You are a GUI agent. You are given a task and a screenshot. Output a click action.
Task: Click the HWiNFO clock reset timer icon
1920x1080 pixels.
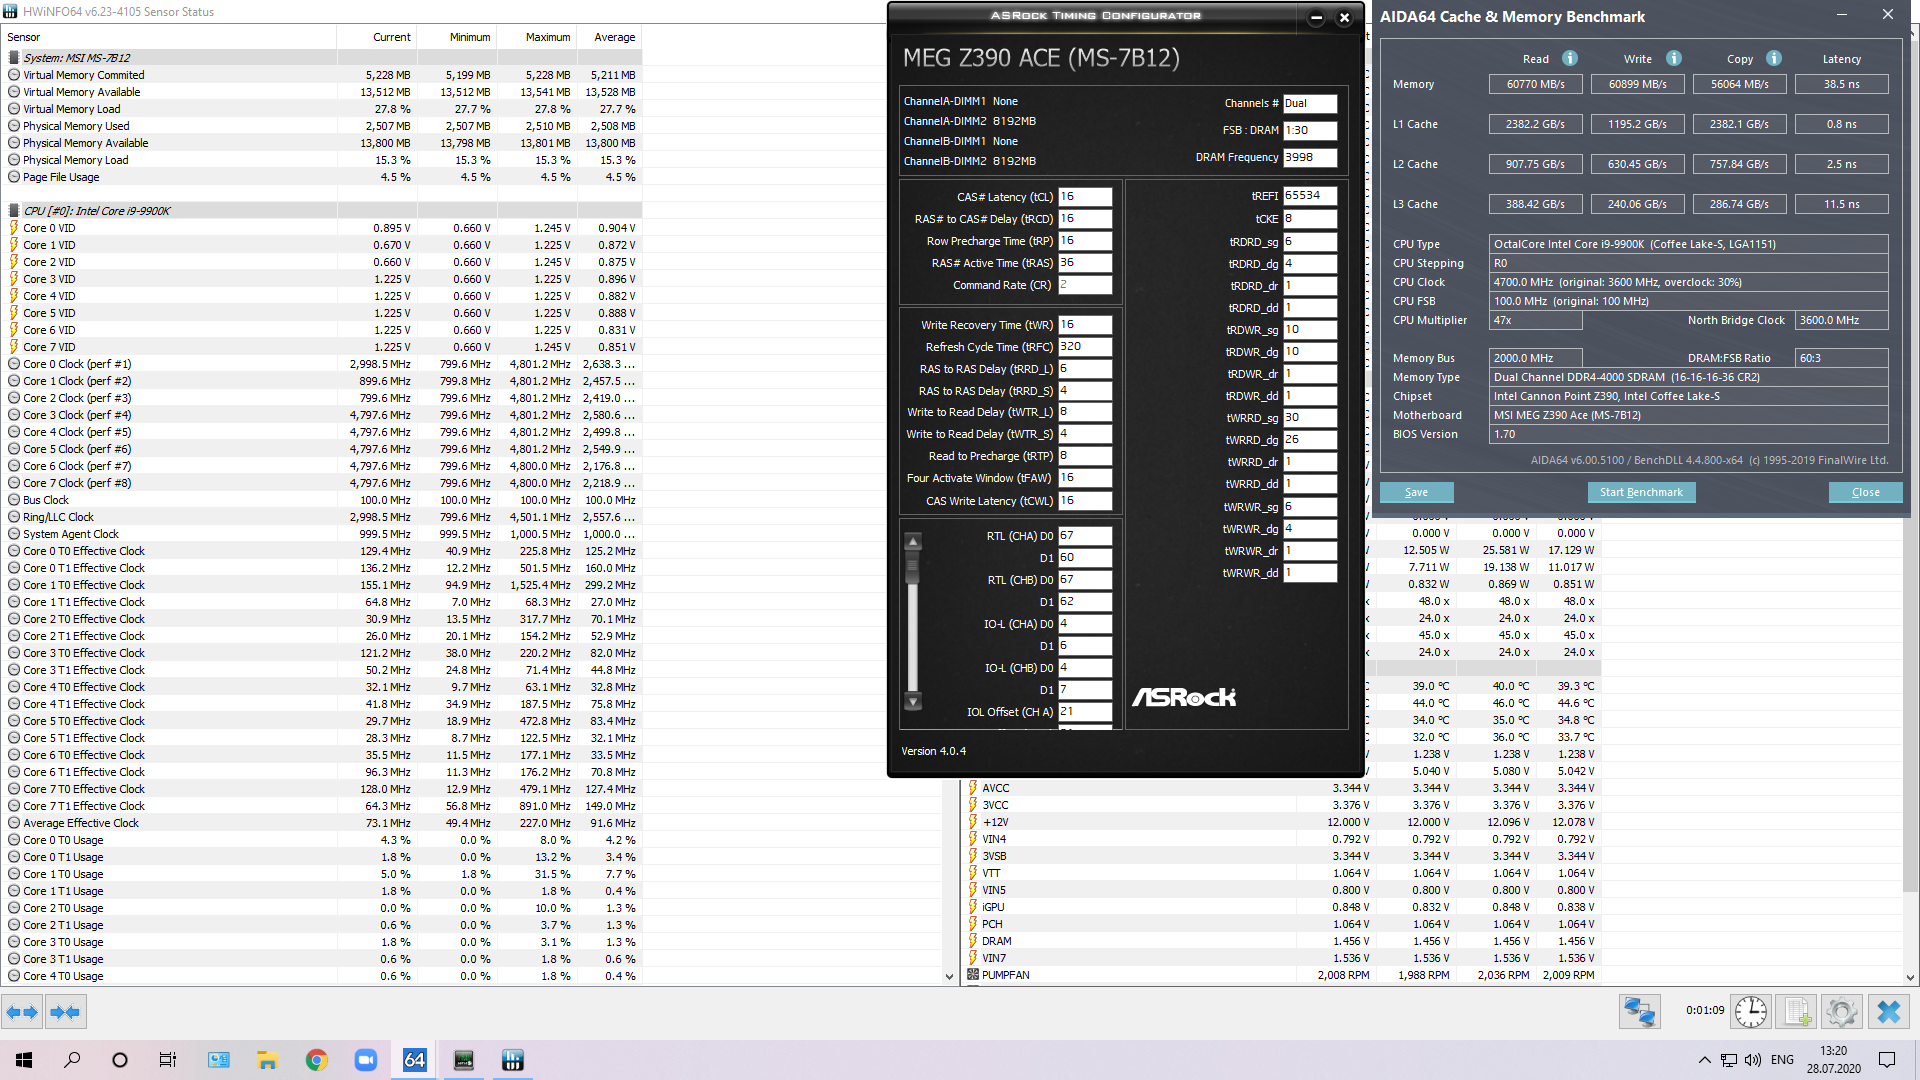(1751, 1012)
